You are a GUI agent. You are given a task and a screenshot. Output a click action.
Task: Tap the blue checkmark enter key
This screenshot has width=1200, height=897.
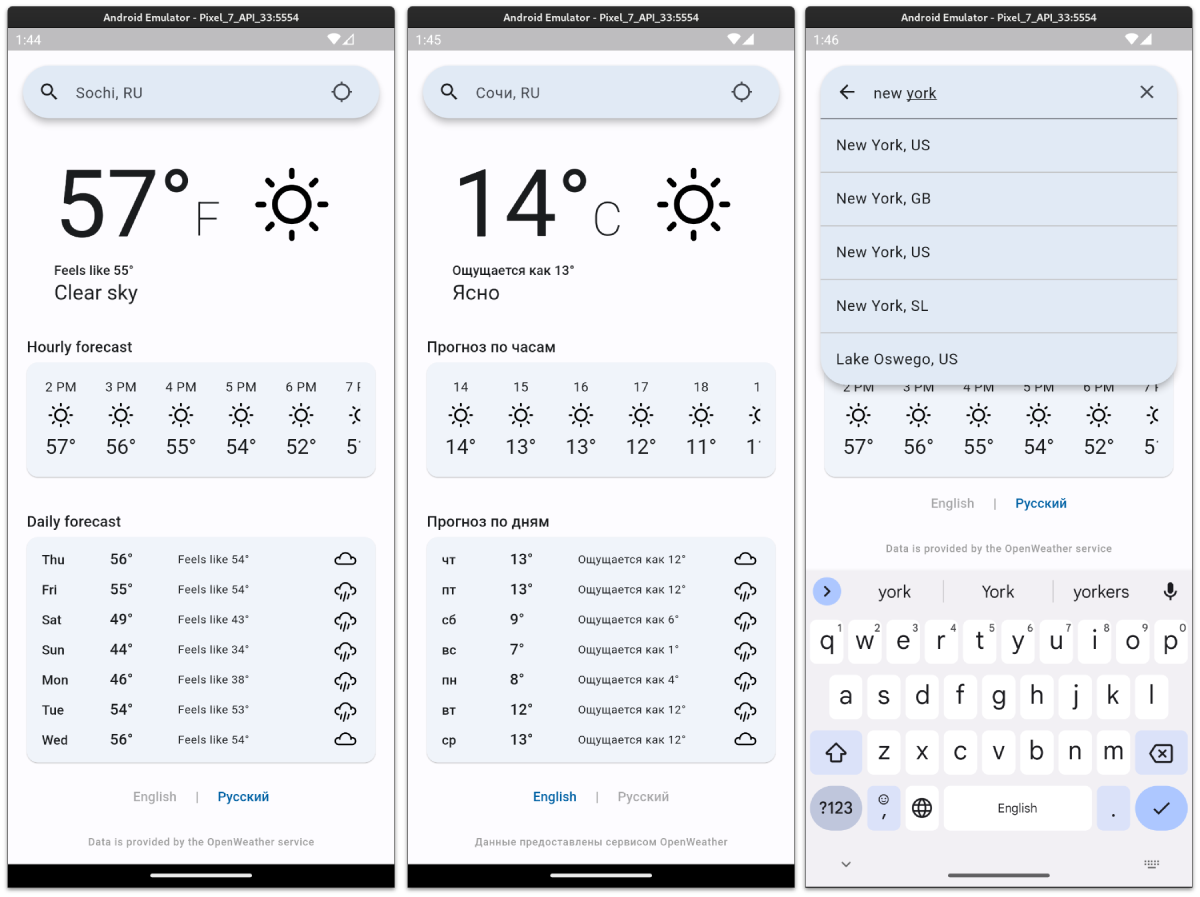point(1161,808)
